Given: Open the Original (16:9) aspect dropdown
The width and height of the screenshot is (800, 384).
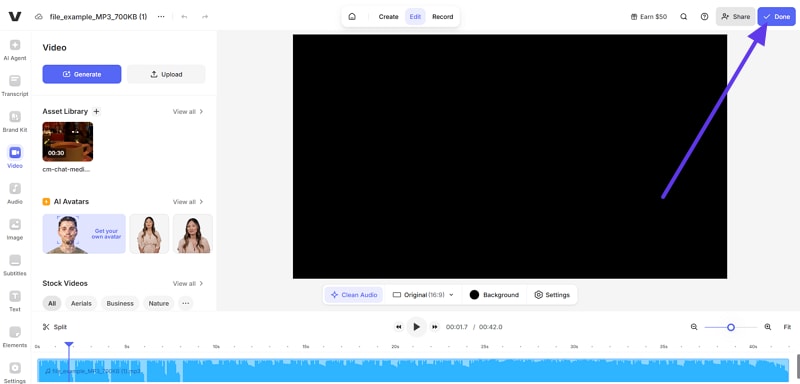Looking at the screenshot, I should (422, 295).
